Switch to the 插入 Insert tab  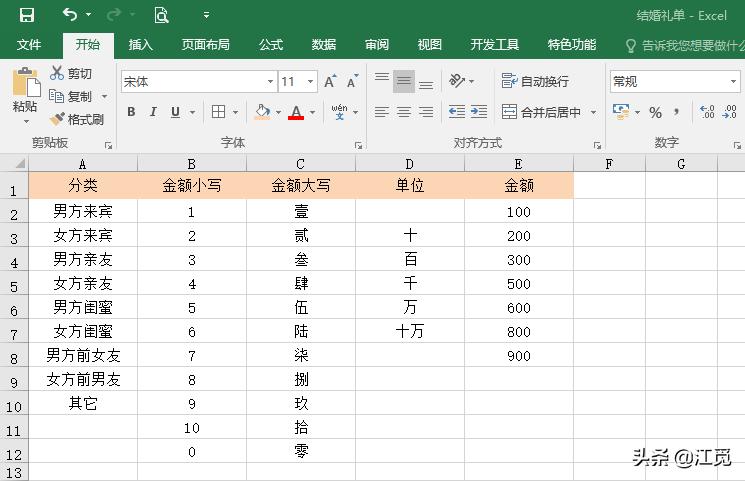[x=141, y=45]
